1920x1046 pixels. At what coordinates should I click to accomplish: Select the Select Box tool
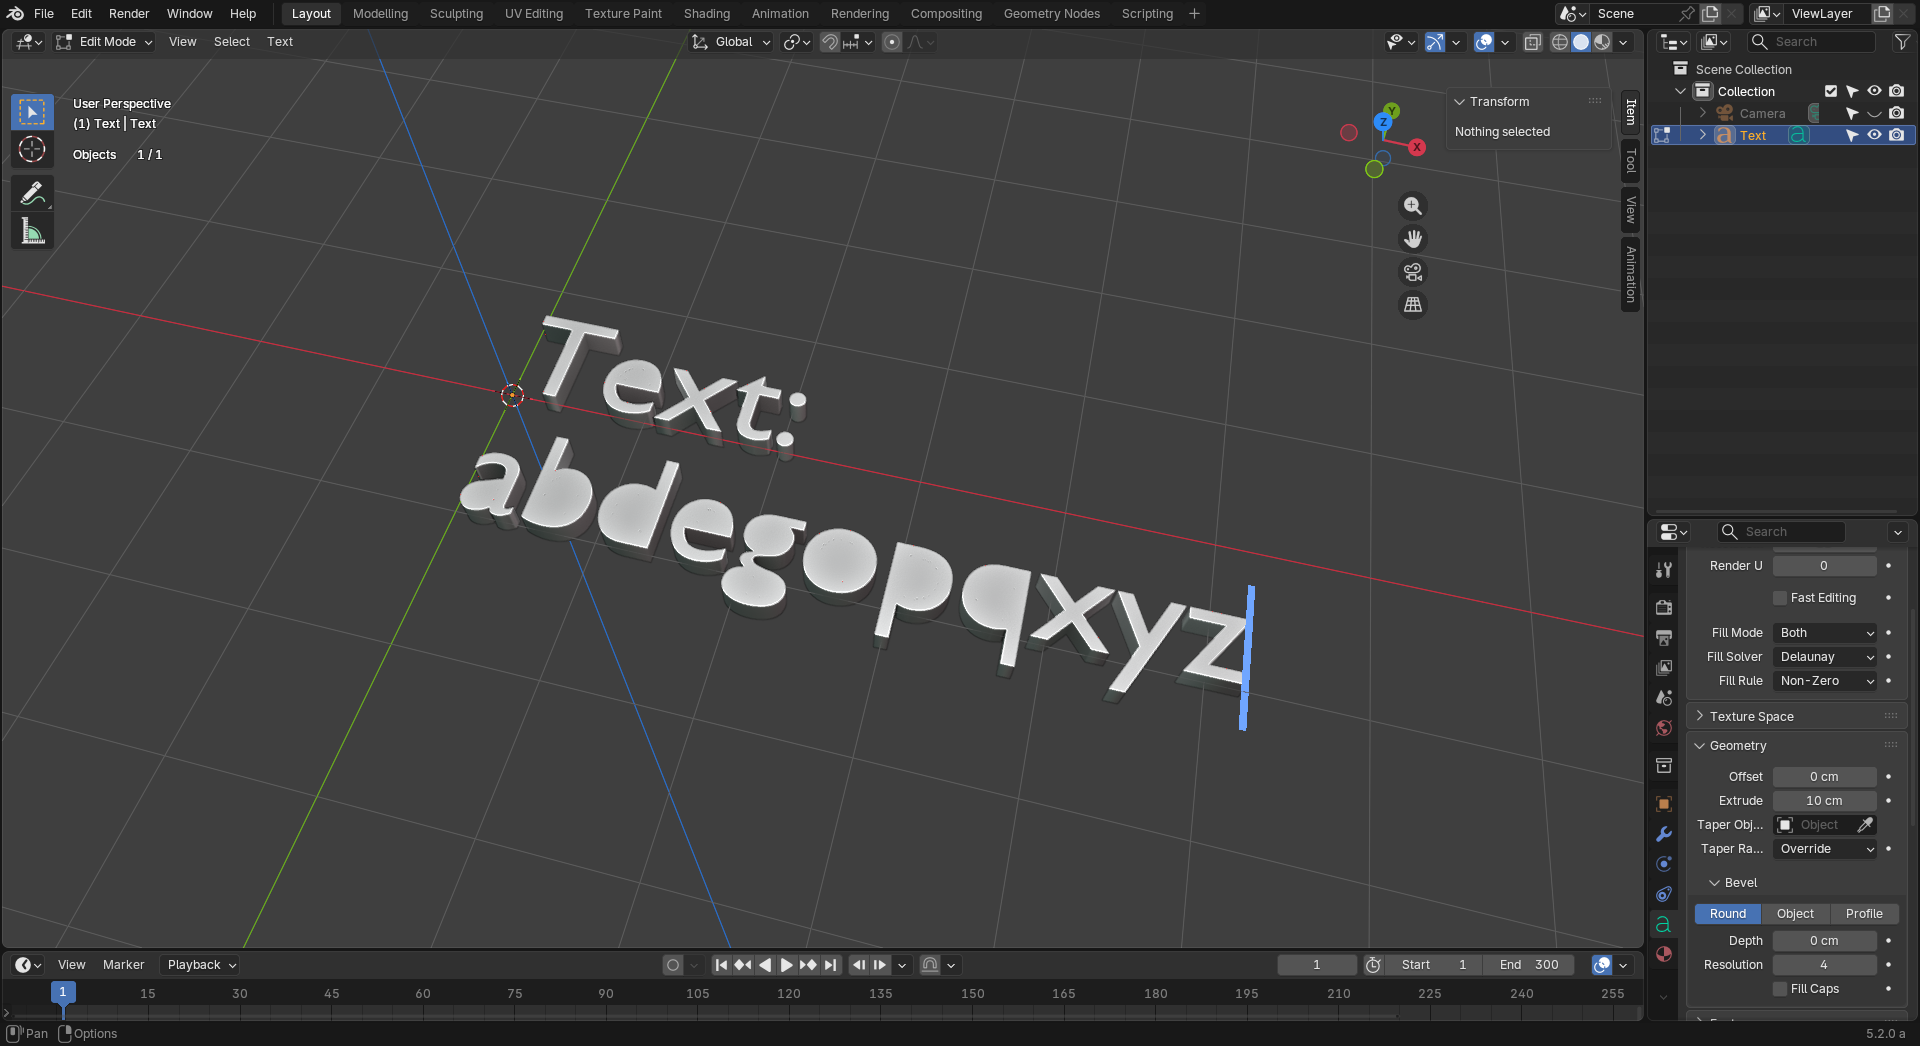32,112
